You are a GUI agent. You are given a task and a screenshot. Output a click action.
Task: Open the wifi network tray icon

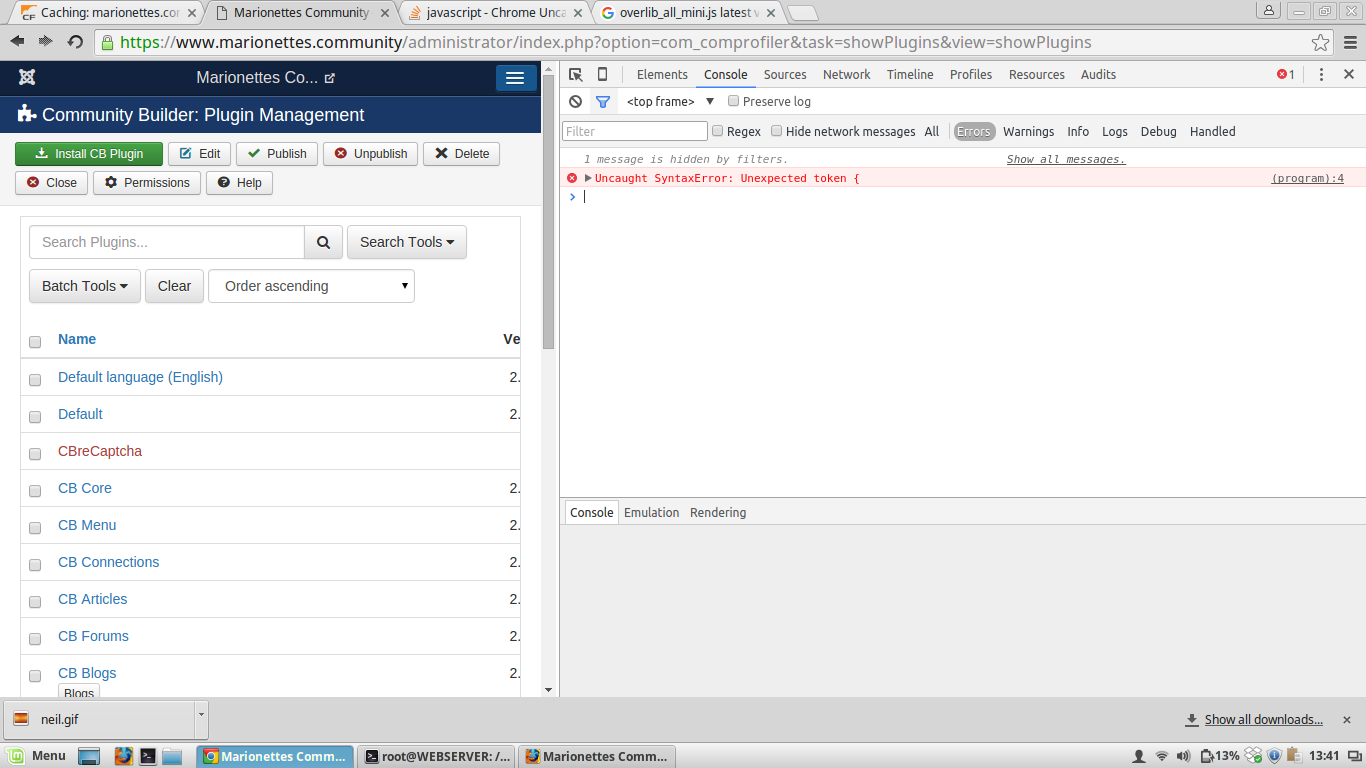pos(1161,756)
